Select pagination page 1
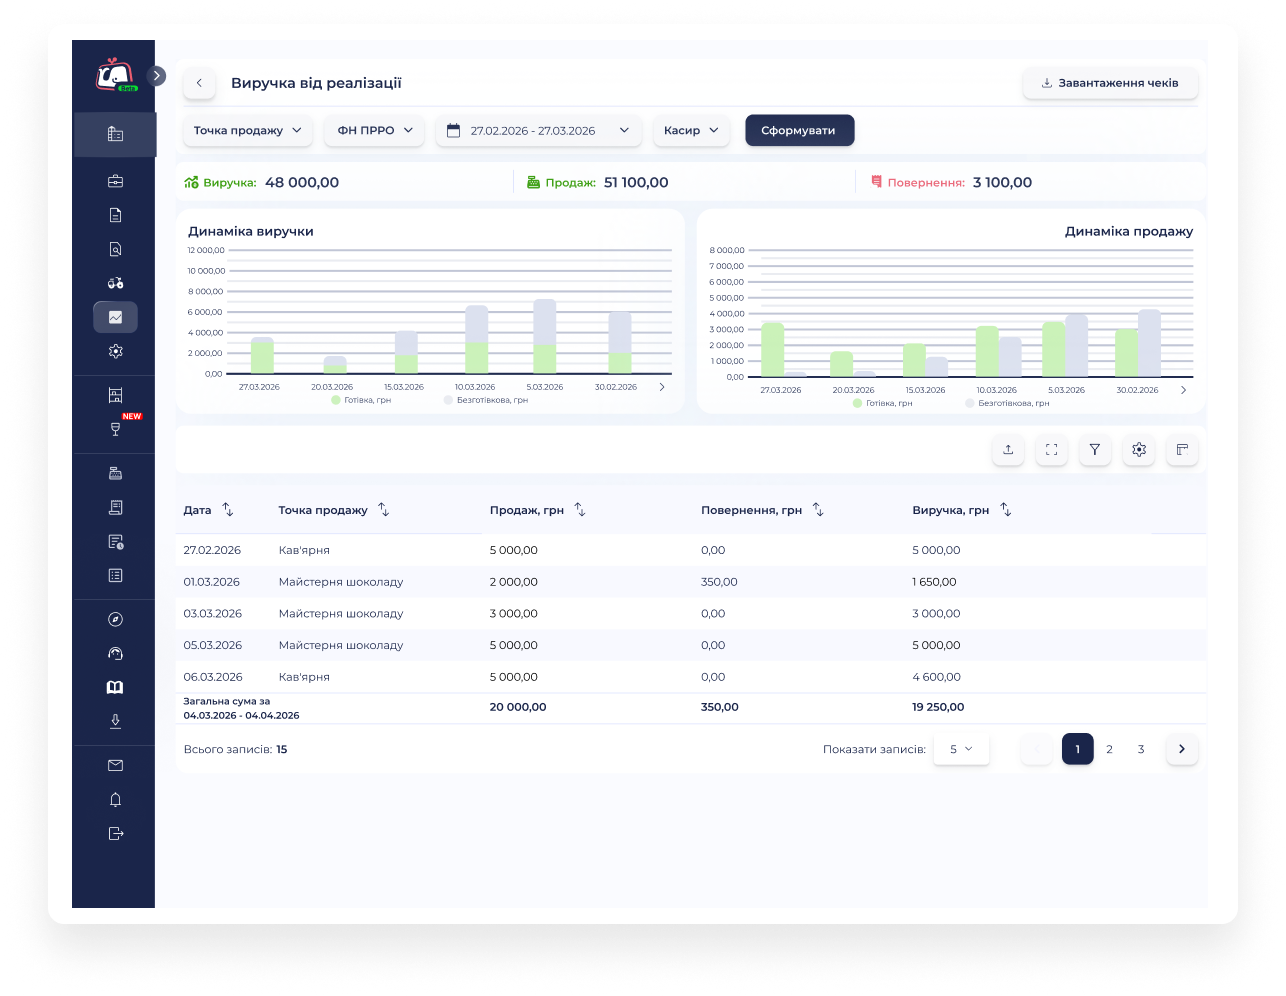This screenshot has height=996, width=1286. coord(1077,749)
